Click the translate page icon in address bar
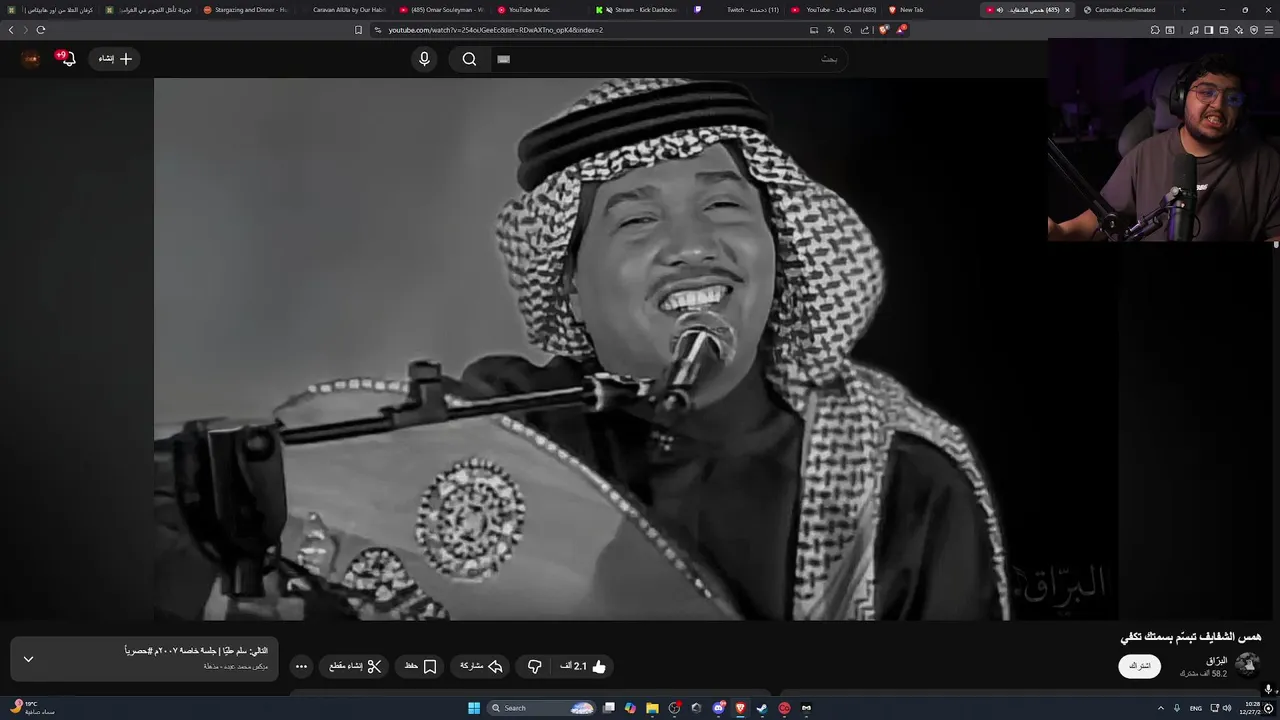This screenshot has height=720, width=1280. point(831,30)
